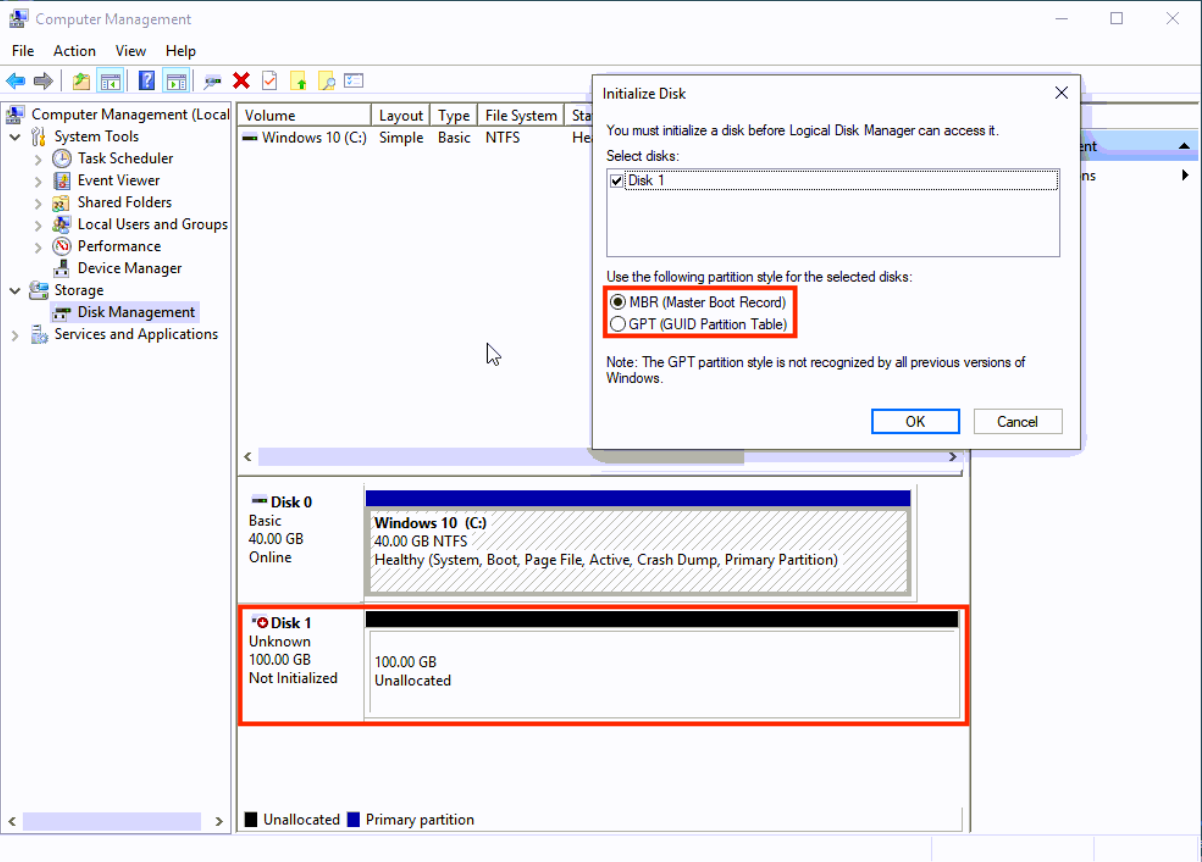The image size is (1202, 862).
Task: Toggle Show/Hide Action Pane toolbar icon
Action: pyautogui.click(x=176, y=81)
